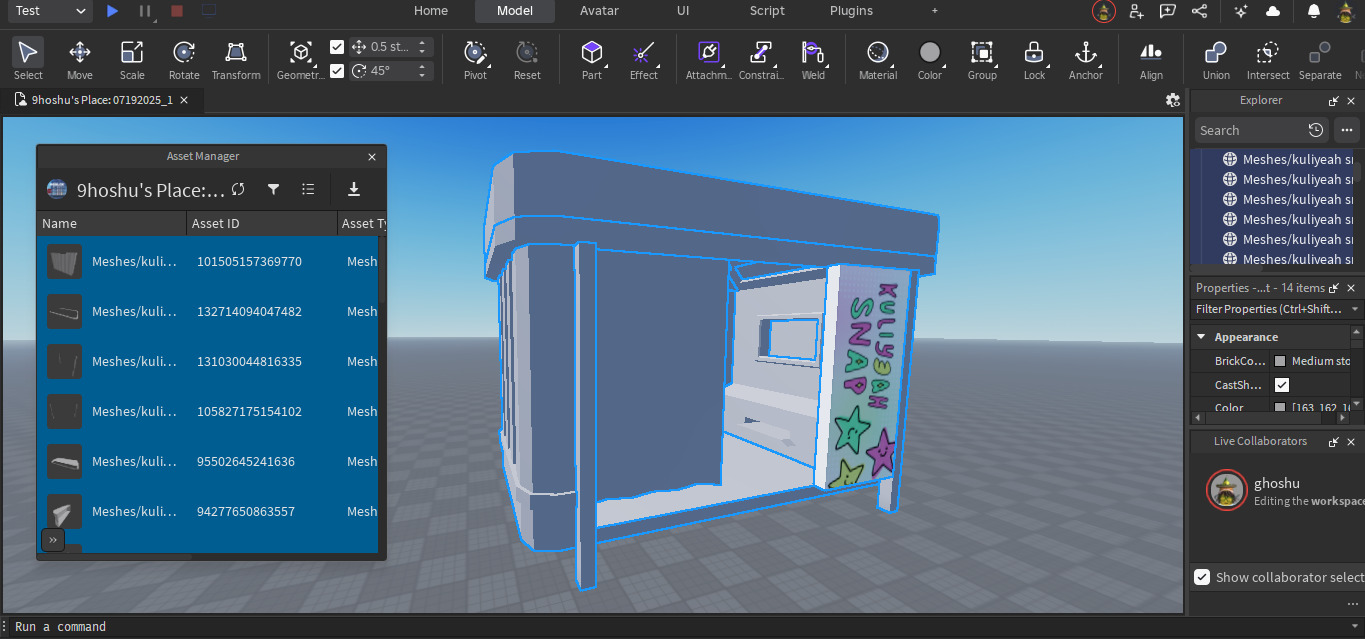Toggle the 45° rotation snap checkbox
This screenshot has width=1365, height=639.
[337, 70]
